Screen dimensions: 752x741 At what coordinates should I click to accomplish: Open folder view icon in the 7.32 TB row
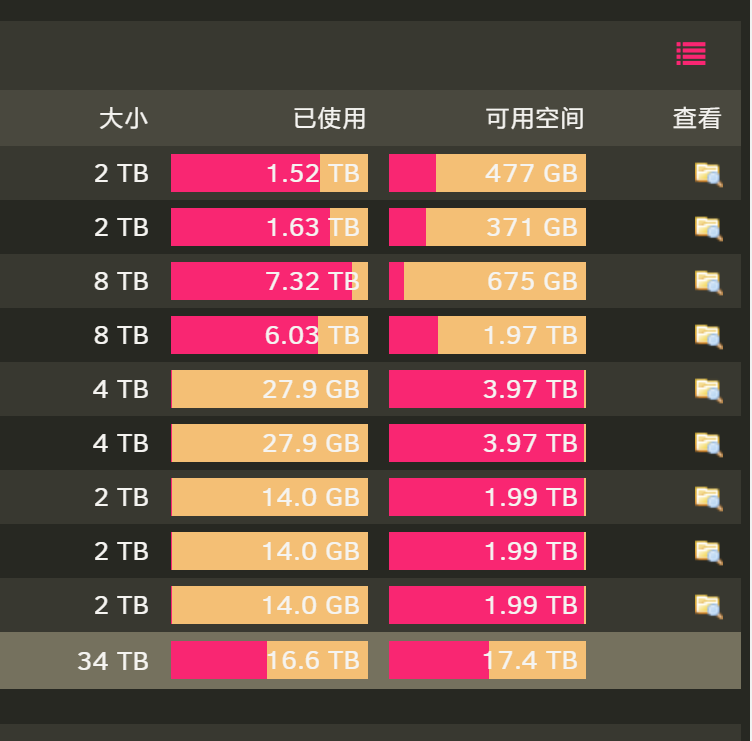click(708, 282)
